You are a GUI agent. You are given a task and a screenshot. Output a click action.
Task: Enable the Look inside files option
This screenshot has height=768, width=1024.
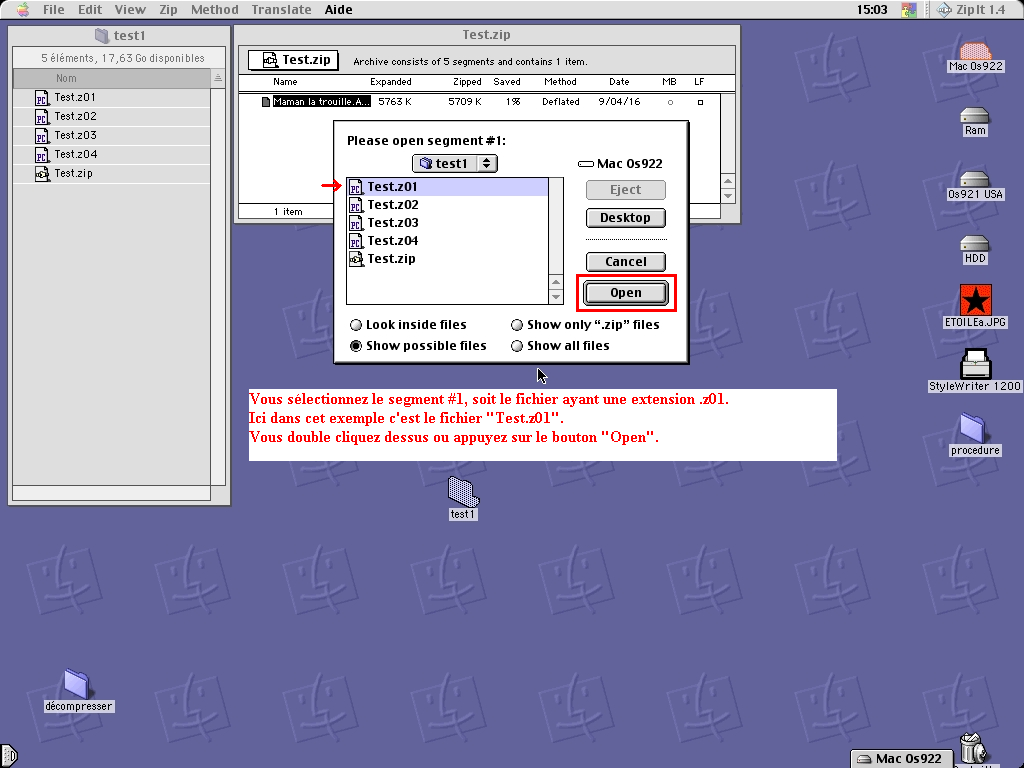pos(357,325)
